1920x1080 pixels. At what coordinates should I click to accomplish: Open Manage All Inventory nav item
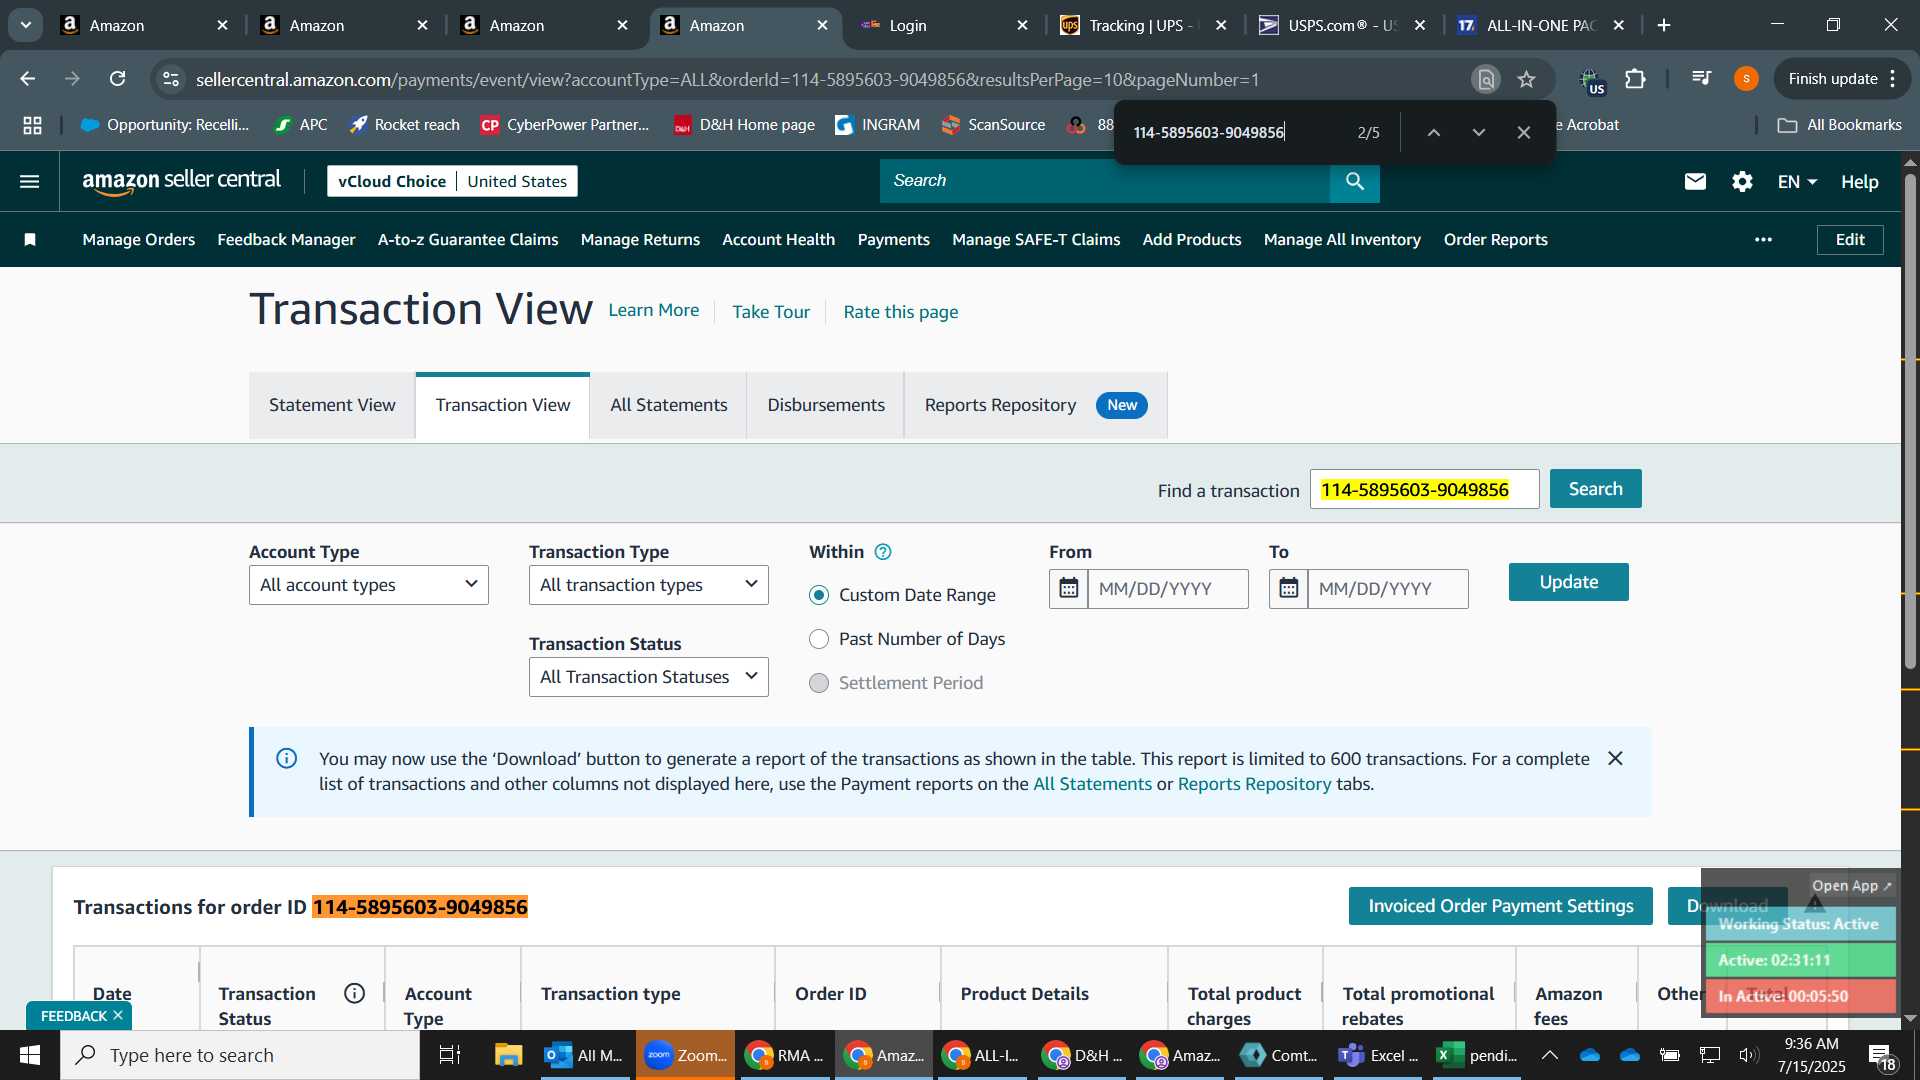point(1342,239)
